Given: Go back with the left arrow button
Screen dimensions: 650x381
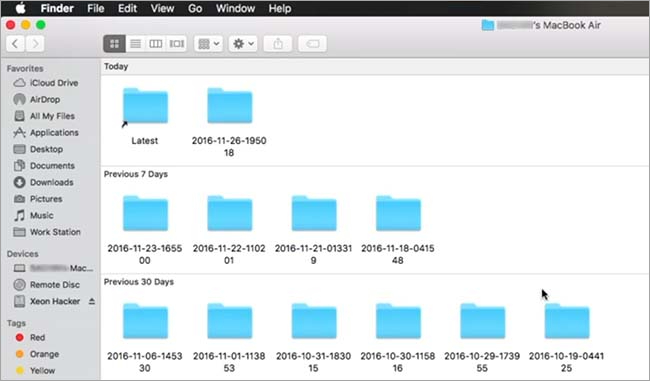Looking at the screenshot, I should click(15, 44).
